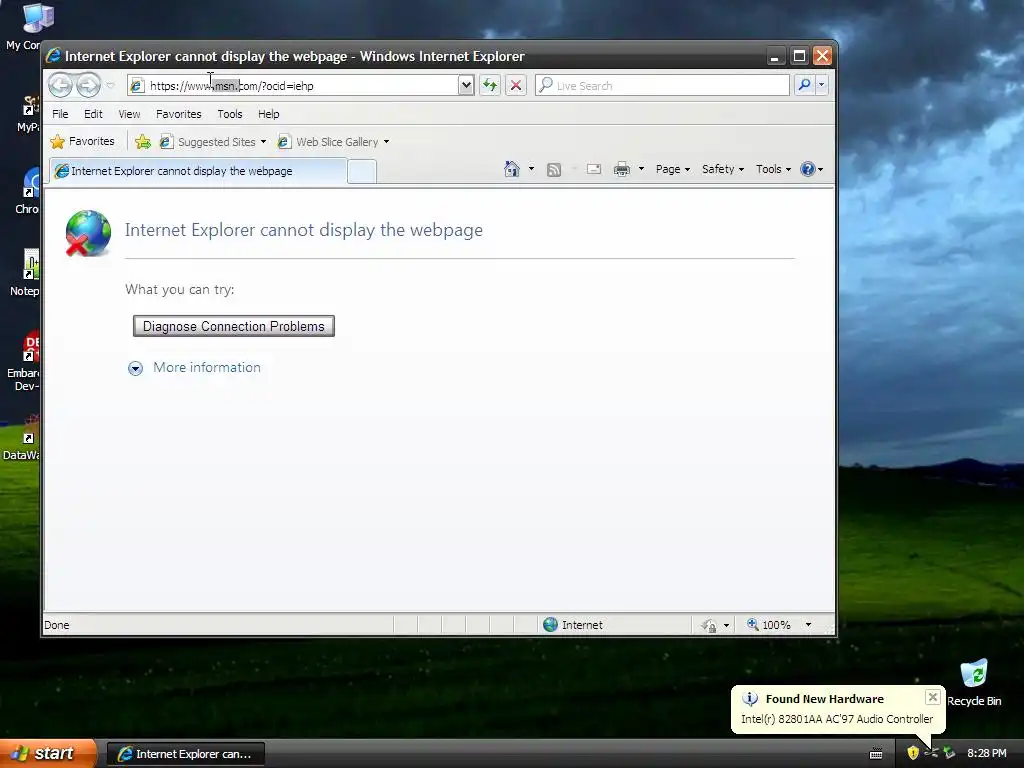Click the More information link text
Image resolution: width=1024 pixels, height=768 pixels.
tap(207, 367)
